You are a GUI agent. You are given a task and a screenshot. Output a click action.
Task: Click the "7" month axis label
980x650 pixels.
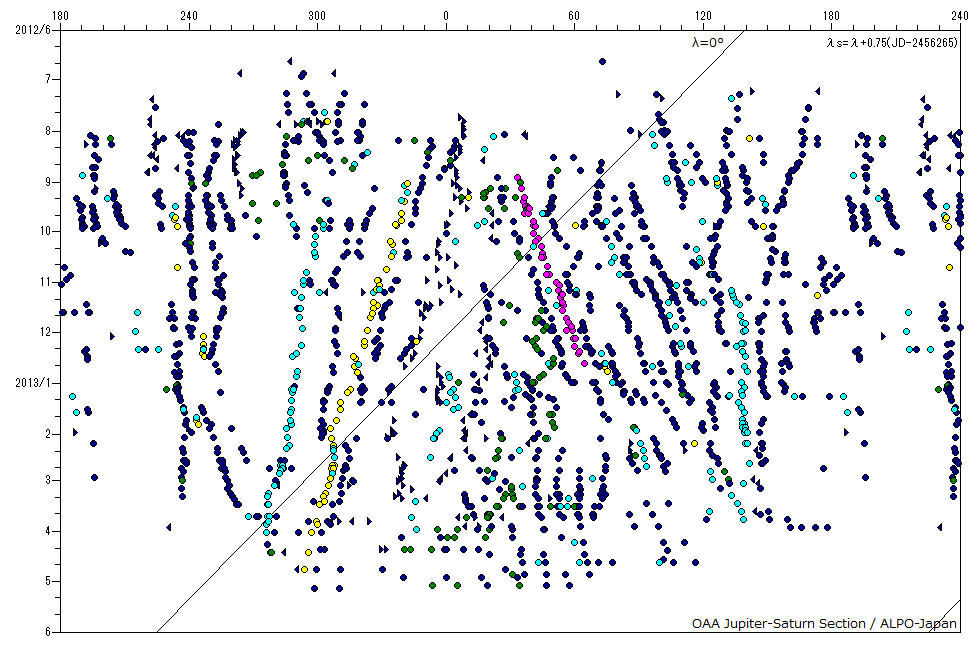click(48, 79)
